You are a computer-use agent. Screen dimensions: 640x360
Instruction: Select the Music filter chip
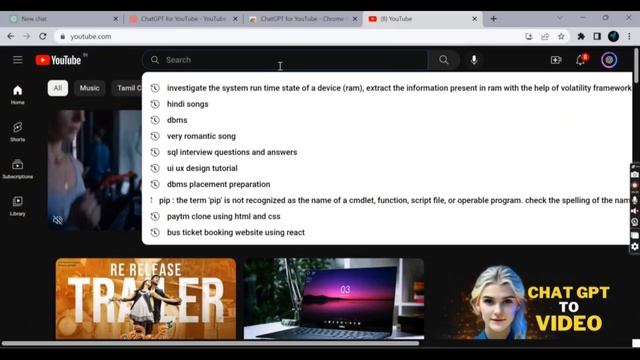[89, 88]
